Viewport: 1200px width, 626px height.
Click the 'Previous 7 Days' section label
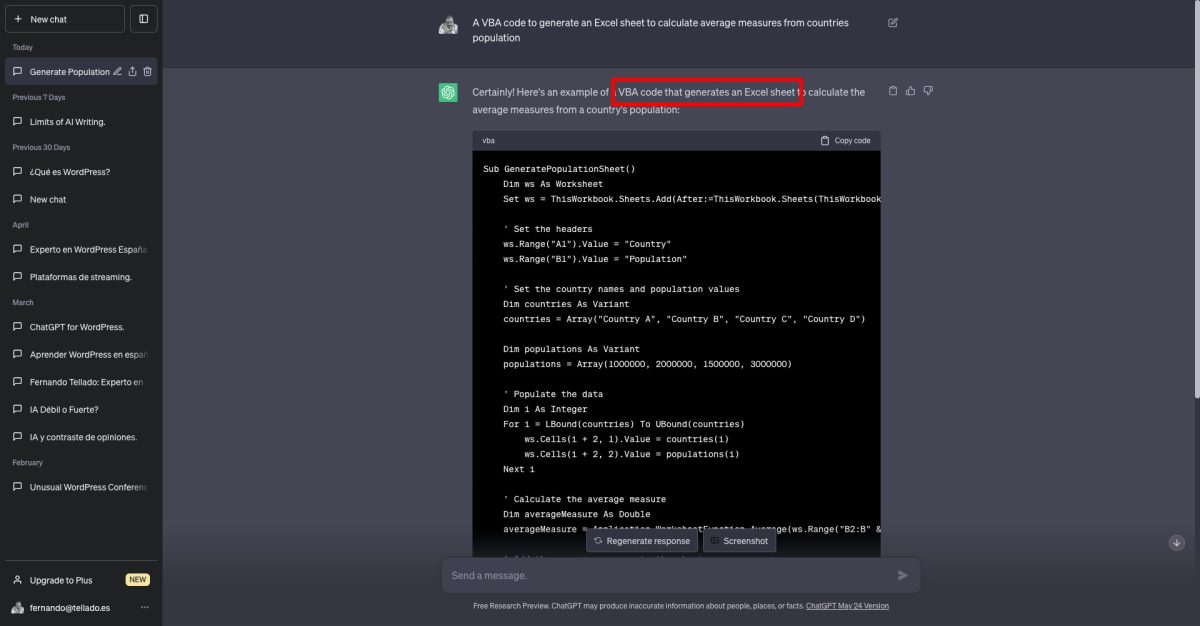click(x=39, y=97)
